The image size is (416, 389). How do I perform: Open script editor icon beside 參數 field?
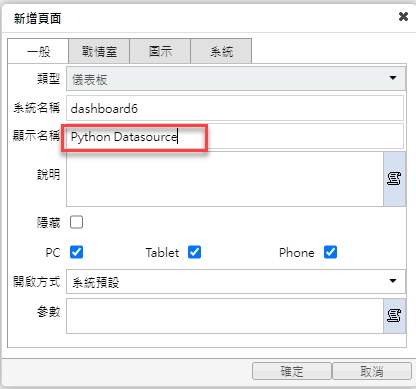point(394,316)
